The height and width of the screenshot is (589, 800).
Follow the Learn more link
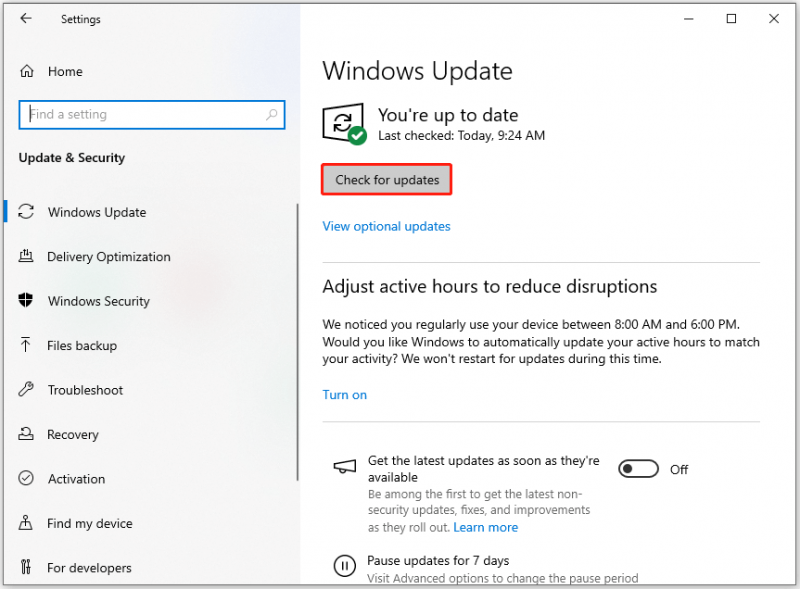(485, 527)
